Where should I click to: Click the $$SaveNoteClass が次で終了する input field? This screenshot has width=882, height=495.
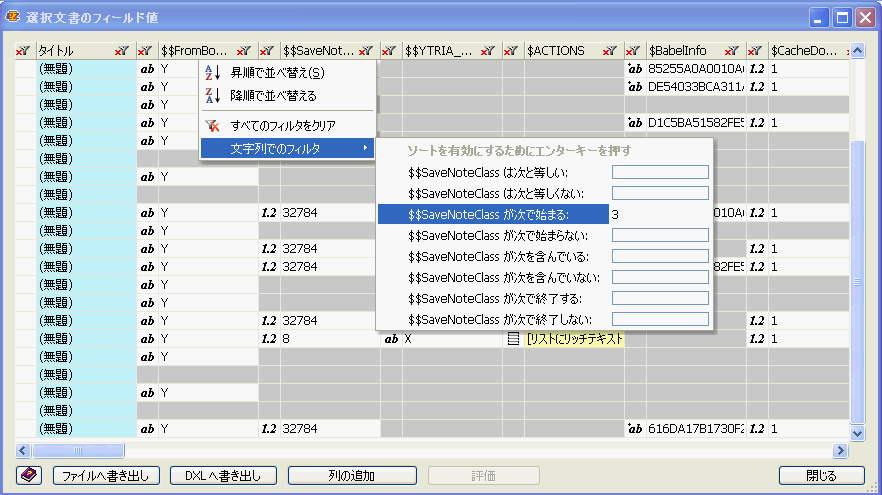click(x=660, y=298)
